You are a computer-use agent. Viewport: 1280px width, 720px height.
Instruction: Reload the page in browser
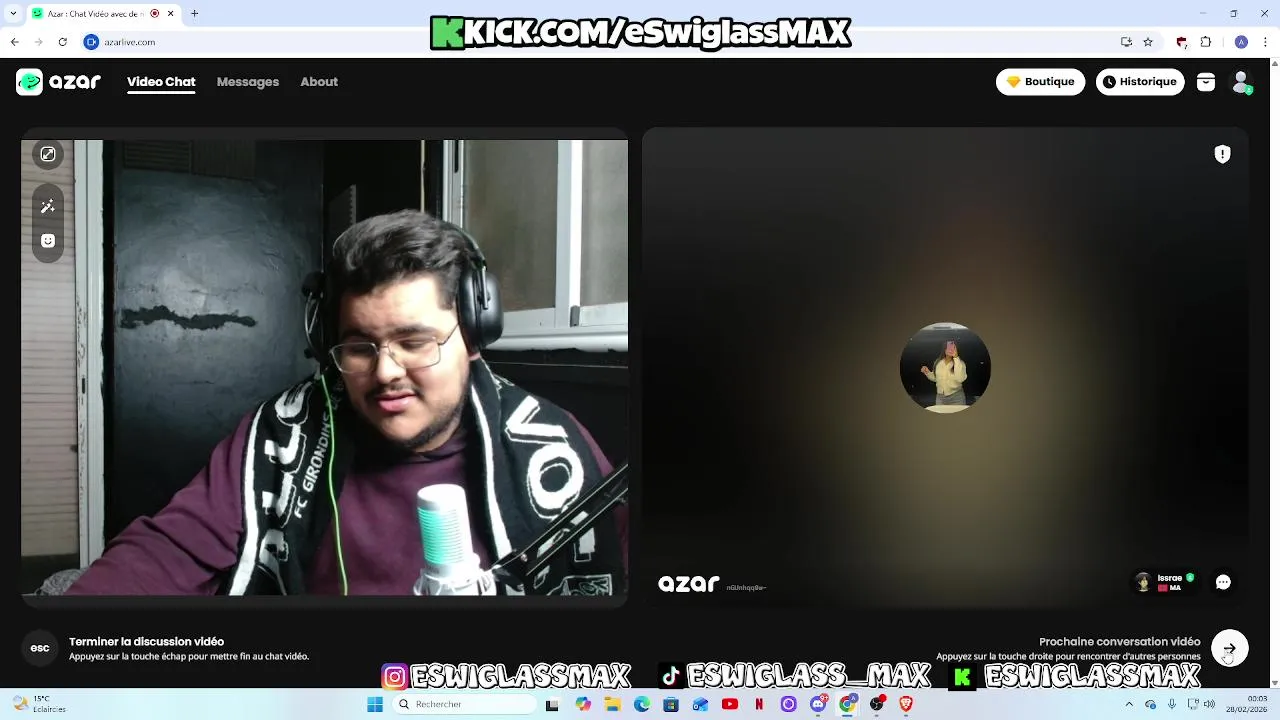tap(62, 42)
